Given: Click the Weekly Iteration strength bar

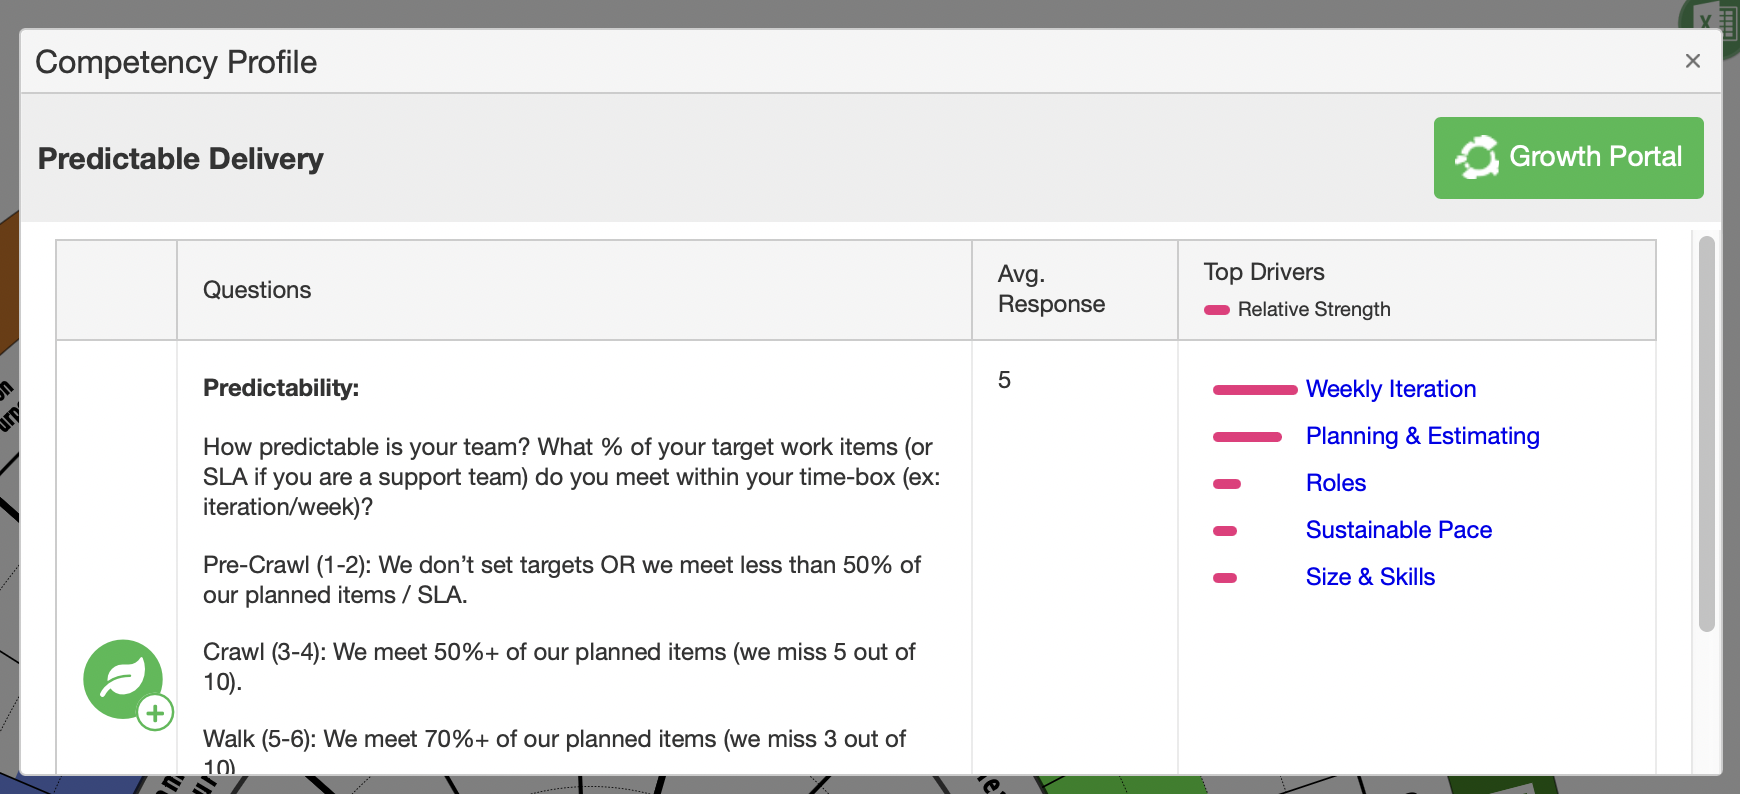Looking at the screenshot, I should click(1255, 390).
